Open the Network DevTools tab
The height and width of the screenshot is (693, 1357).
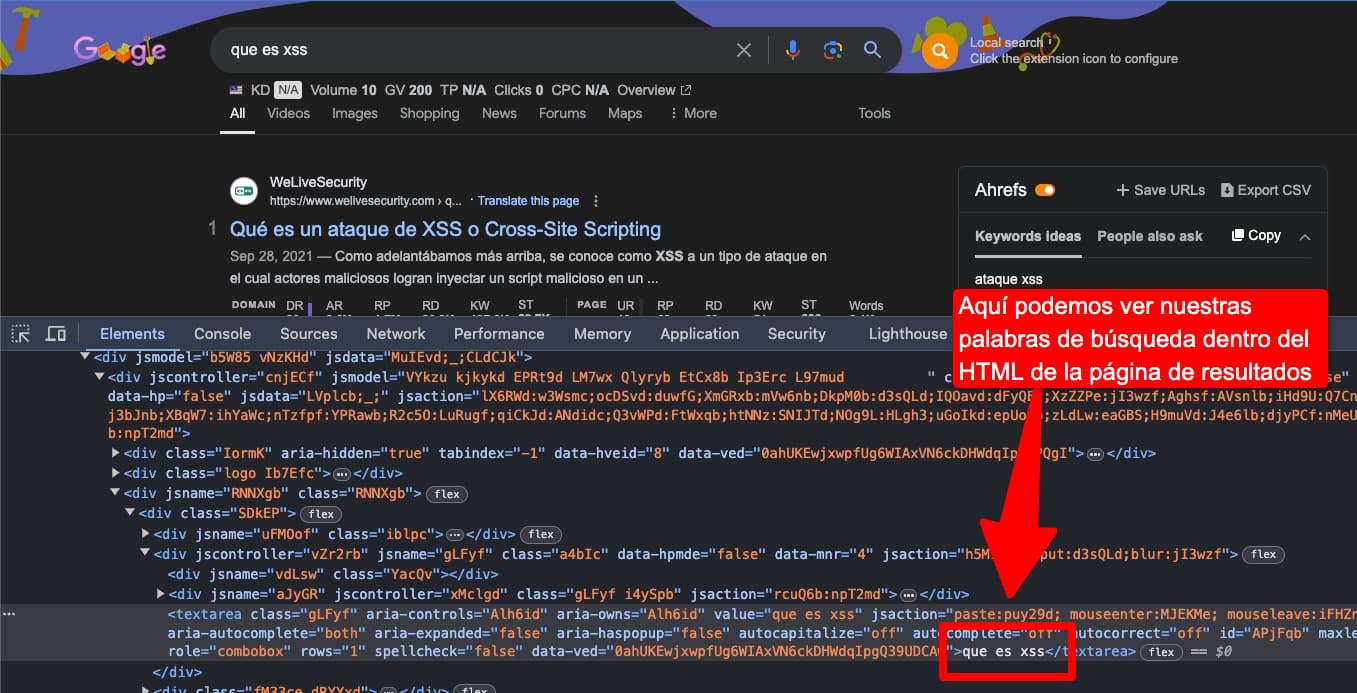[395, 334]
